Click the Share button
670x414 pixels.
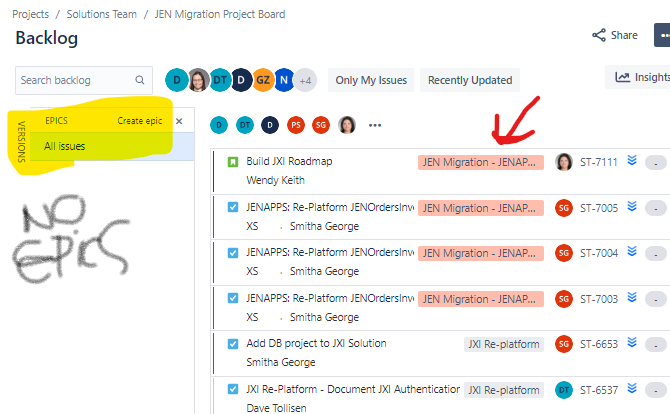615,35
